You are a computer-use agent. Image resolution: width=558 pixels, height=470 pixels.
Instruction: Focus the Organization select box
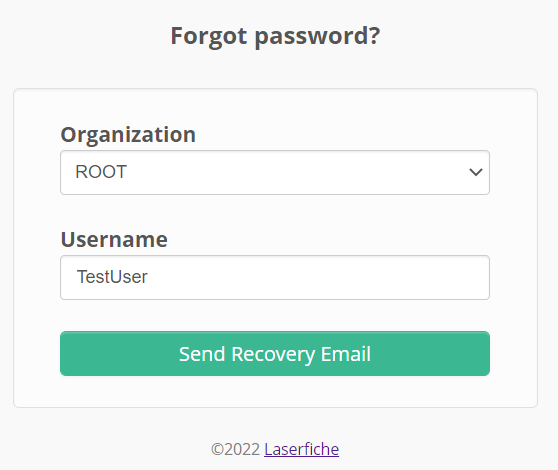[x=275, y=172]
